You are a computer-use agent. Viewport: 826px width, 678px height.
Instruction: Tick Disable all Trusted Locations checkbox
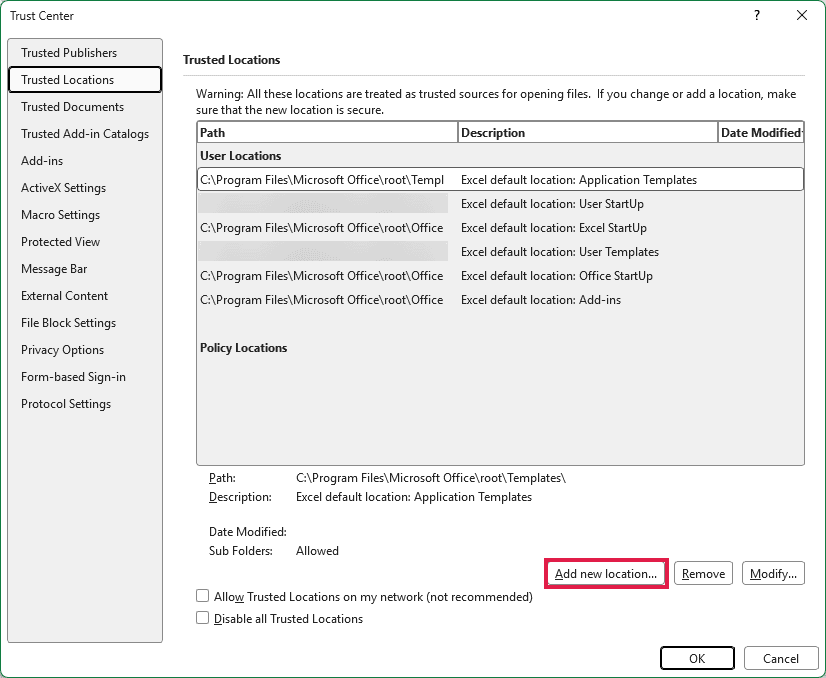202,617
